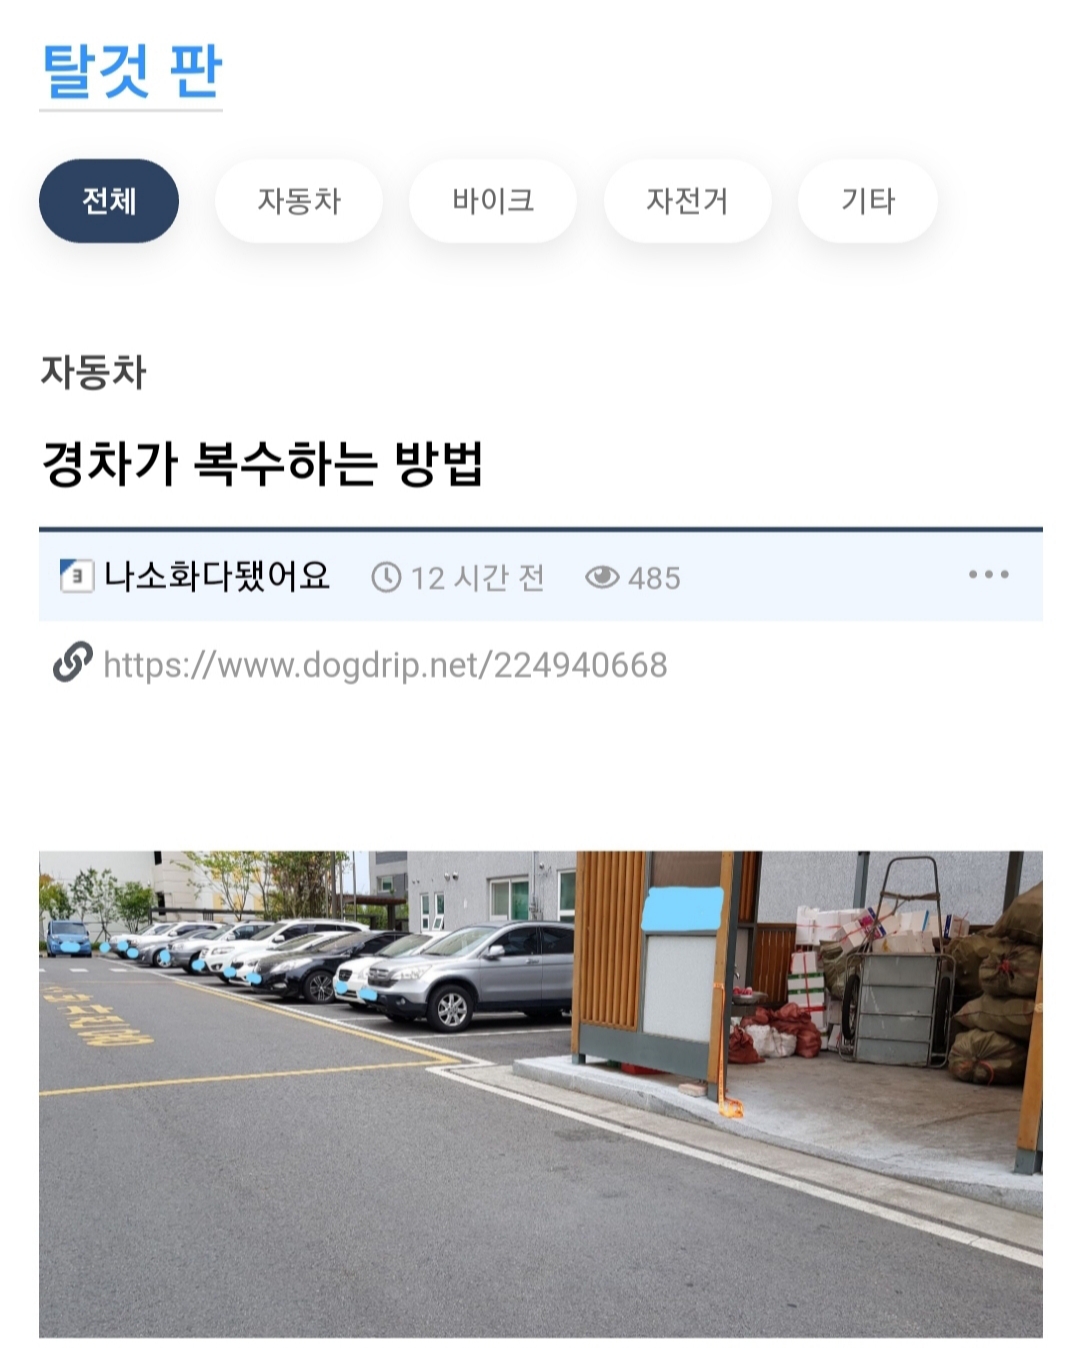Open the three-dot more options menu

pos(988,575)
